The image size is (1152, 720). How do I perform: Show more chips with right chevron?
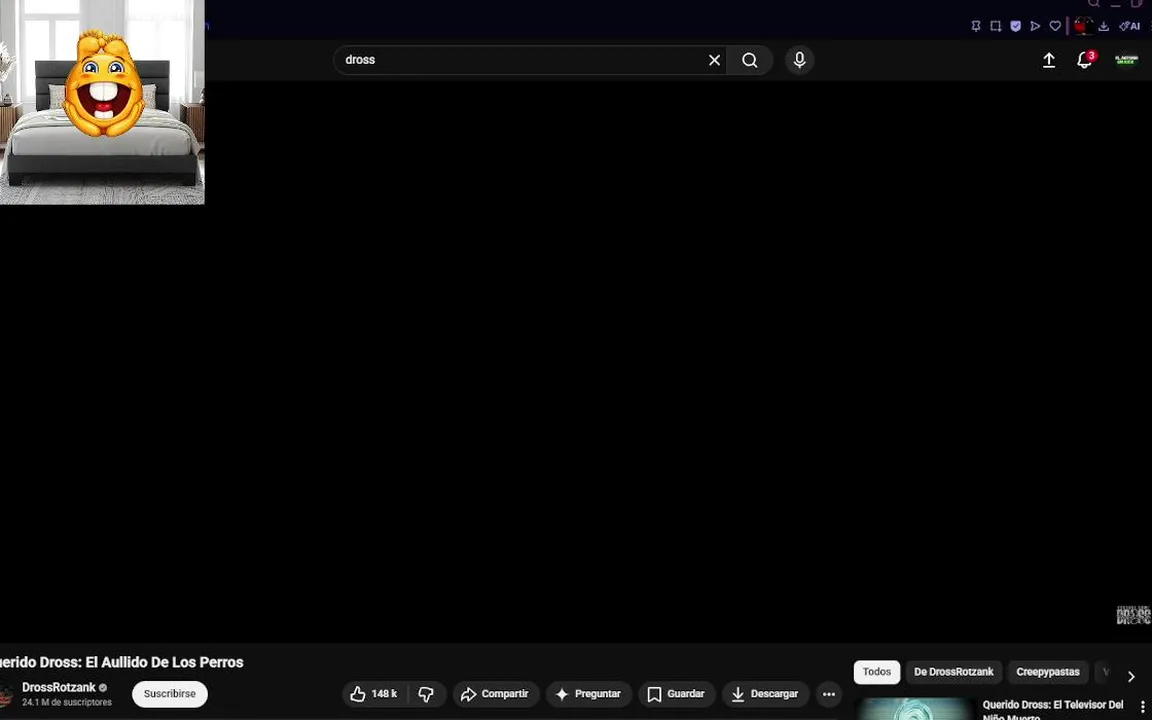pos(1131,676)
